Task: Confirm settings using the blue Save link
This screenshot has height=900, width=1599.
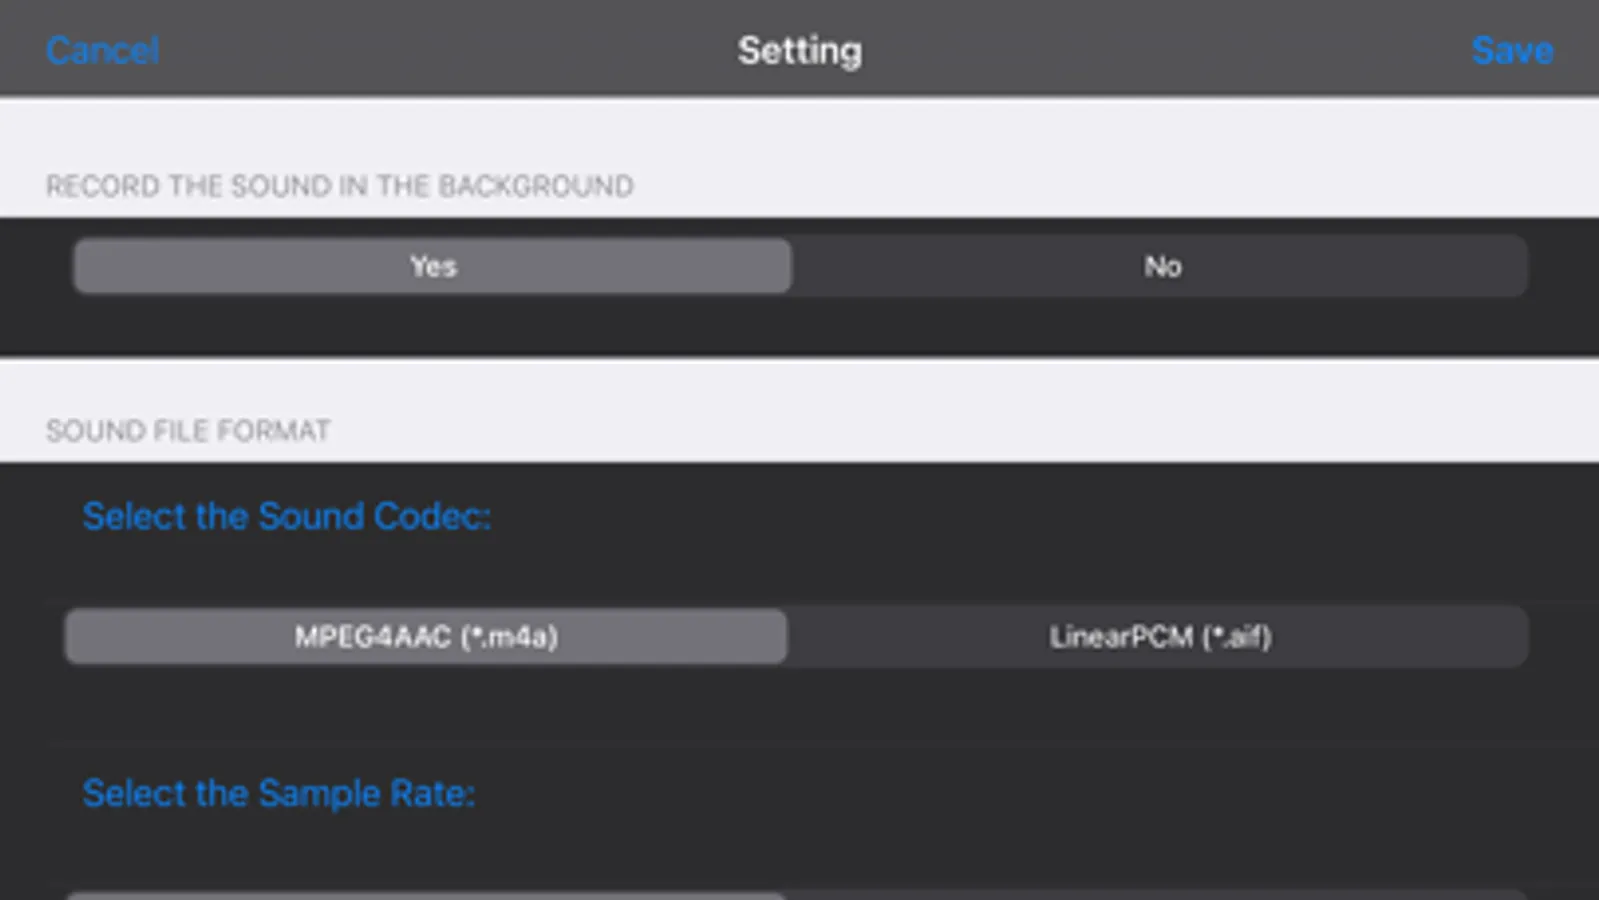Action: [x=1511, y=50]
